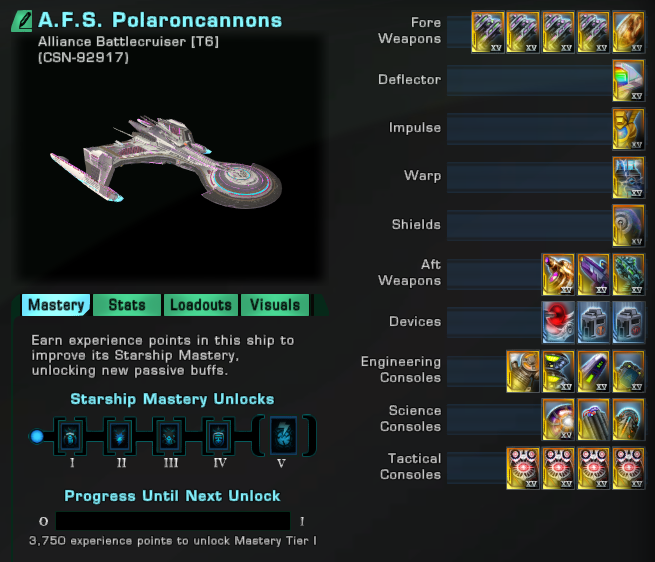Switch to the Visuals tab

tap(275, 305)
